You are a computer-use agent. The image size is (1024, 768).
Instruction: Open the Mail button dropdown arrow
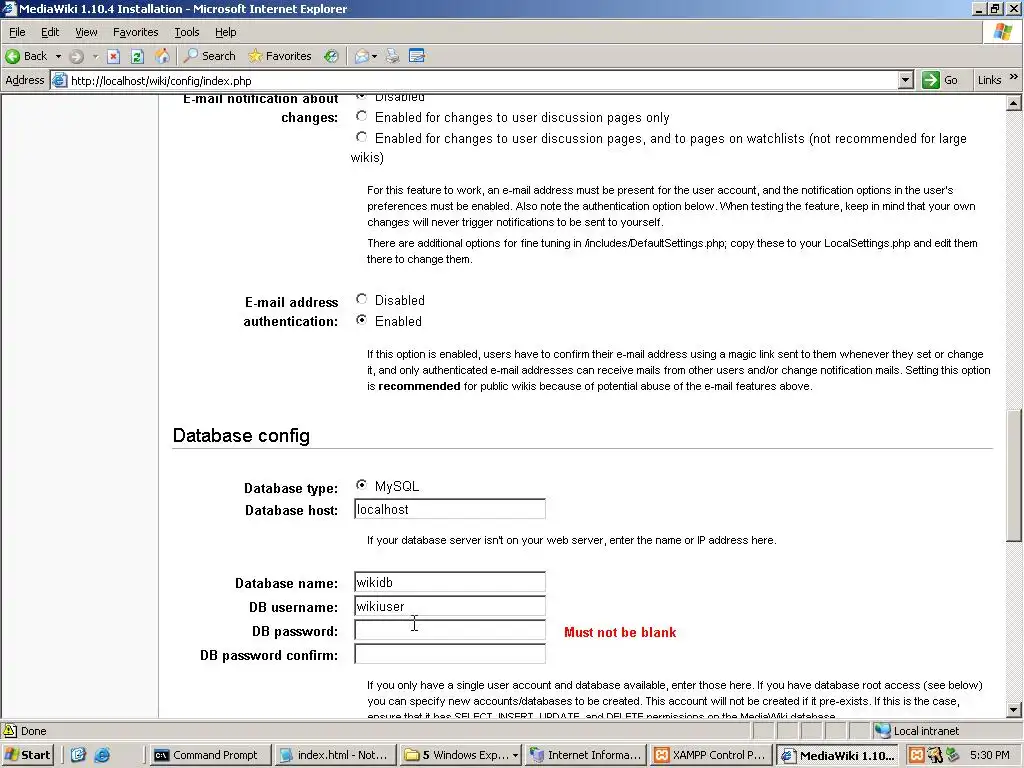click(x=374, y=57)
